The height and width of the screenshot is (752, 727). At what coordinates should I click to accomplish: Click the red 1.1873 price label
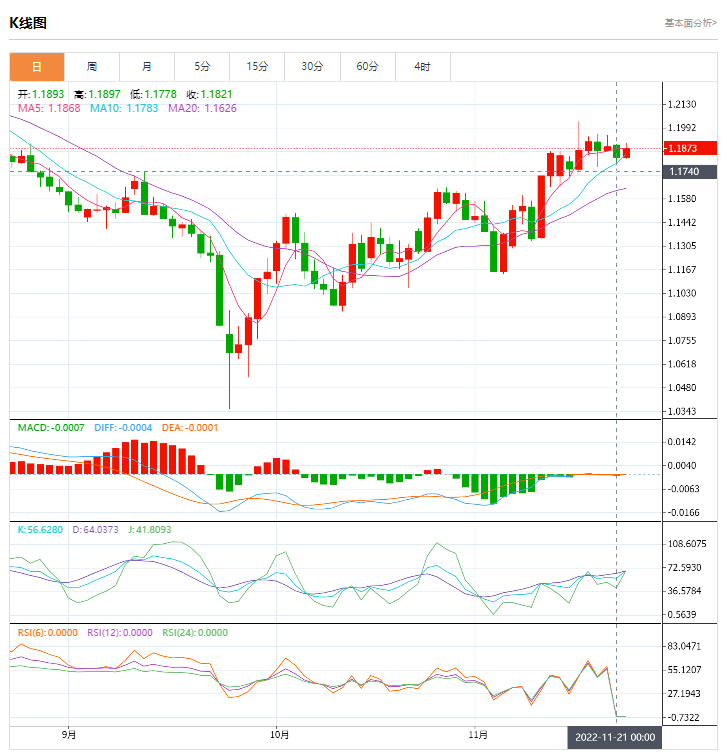pos(690,148)
